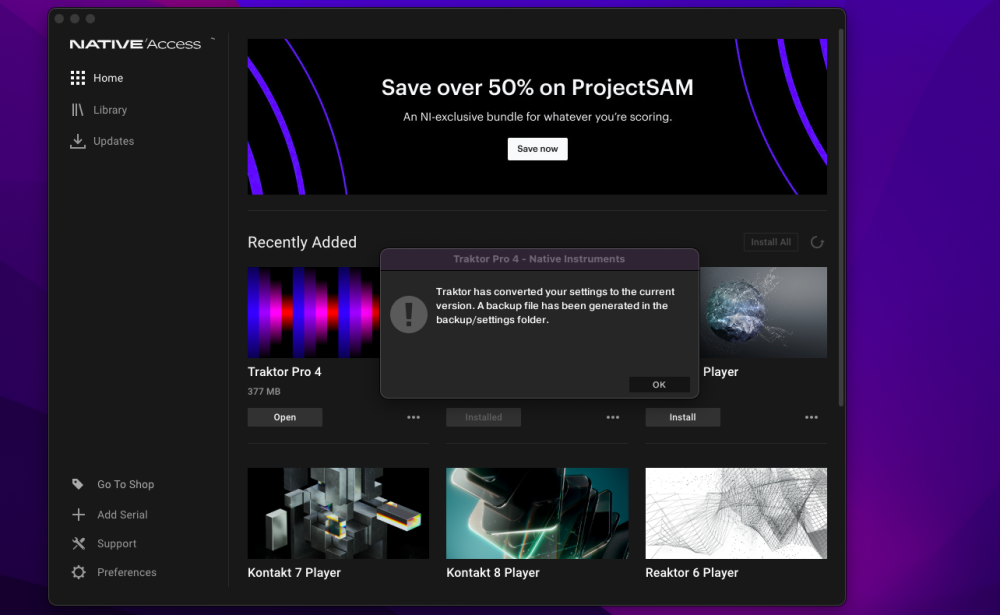
Task: Click the Traktor Pro 4 thumbnail image
Action: tap(314, 313)
